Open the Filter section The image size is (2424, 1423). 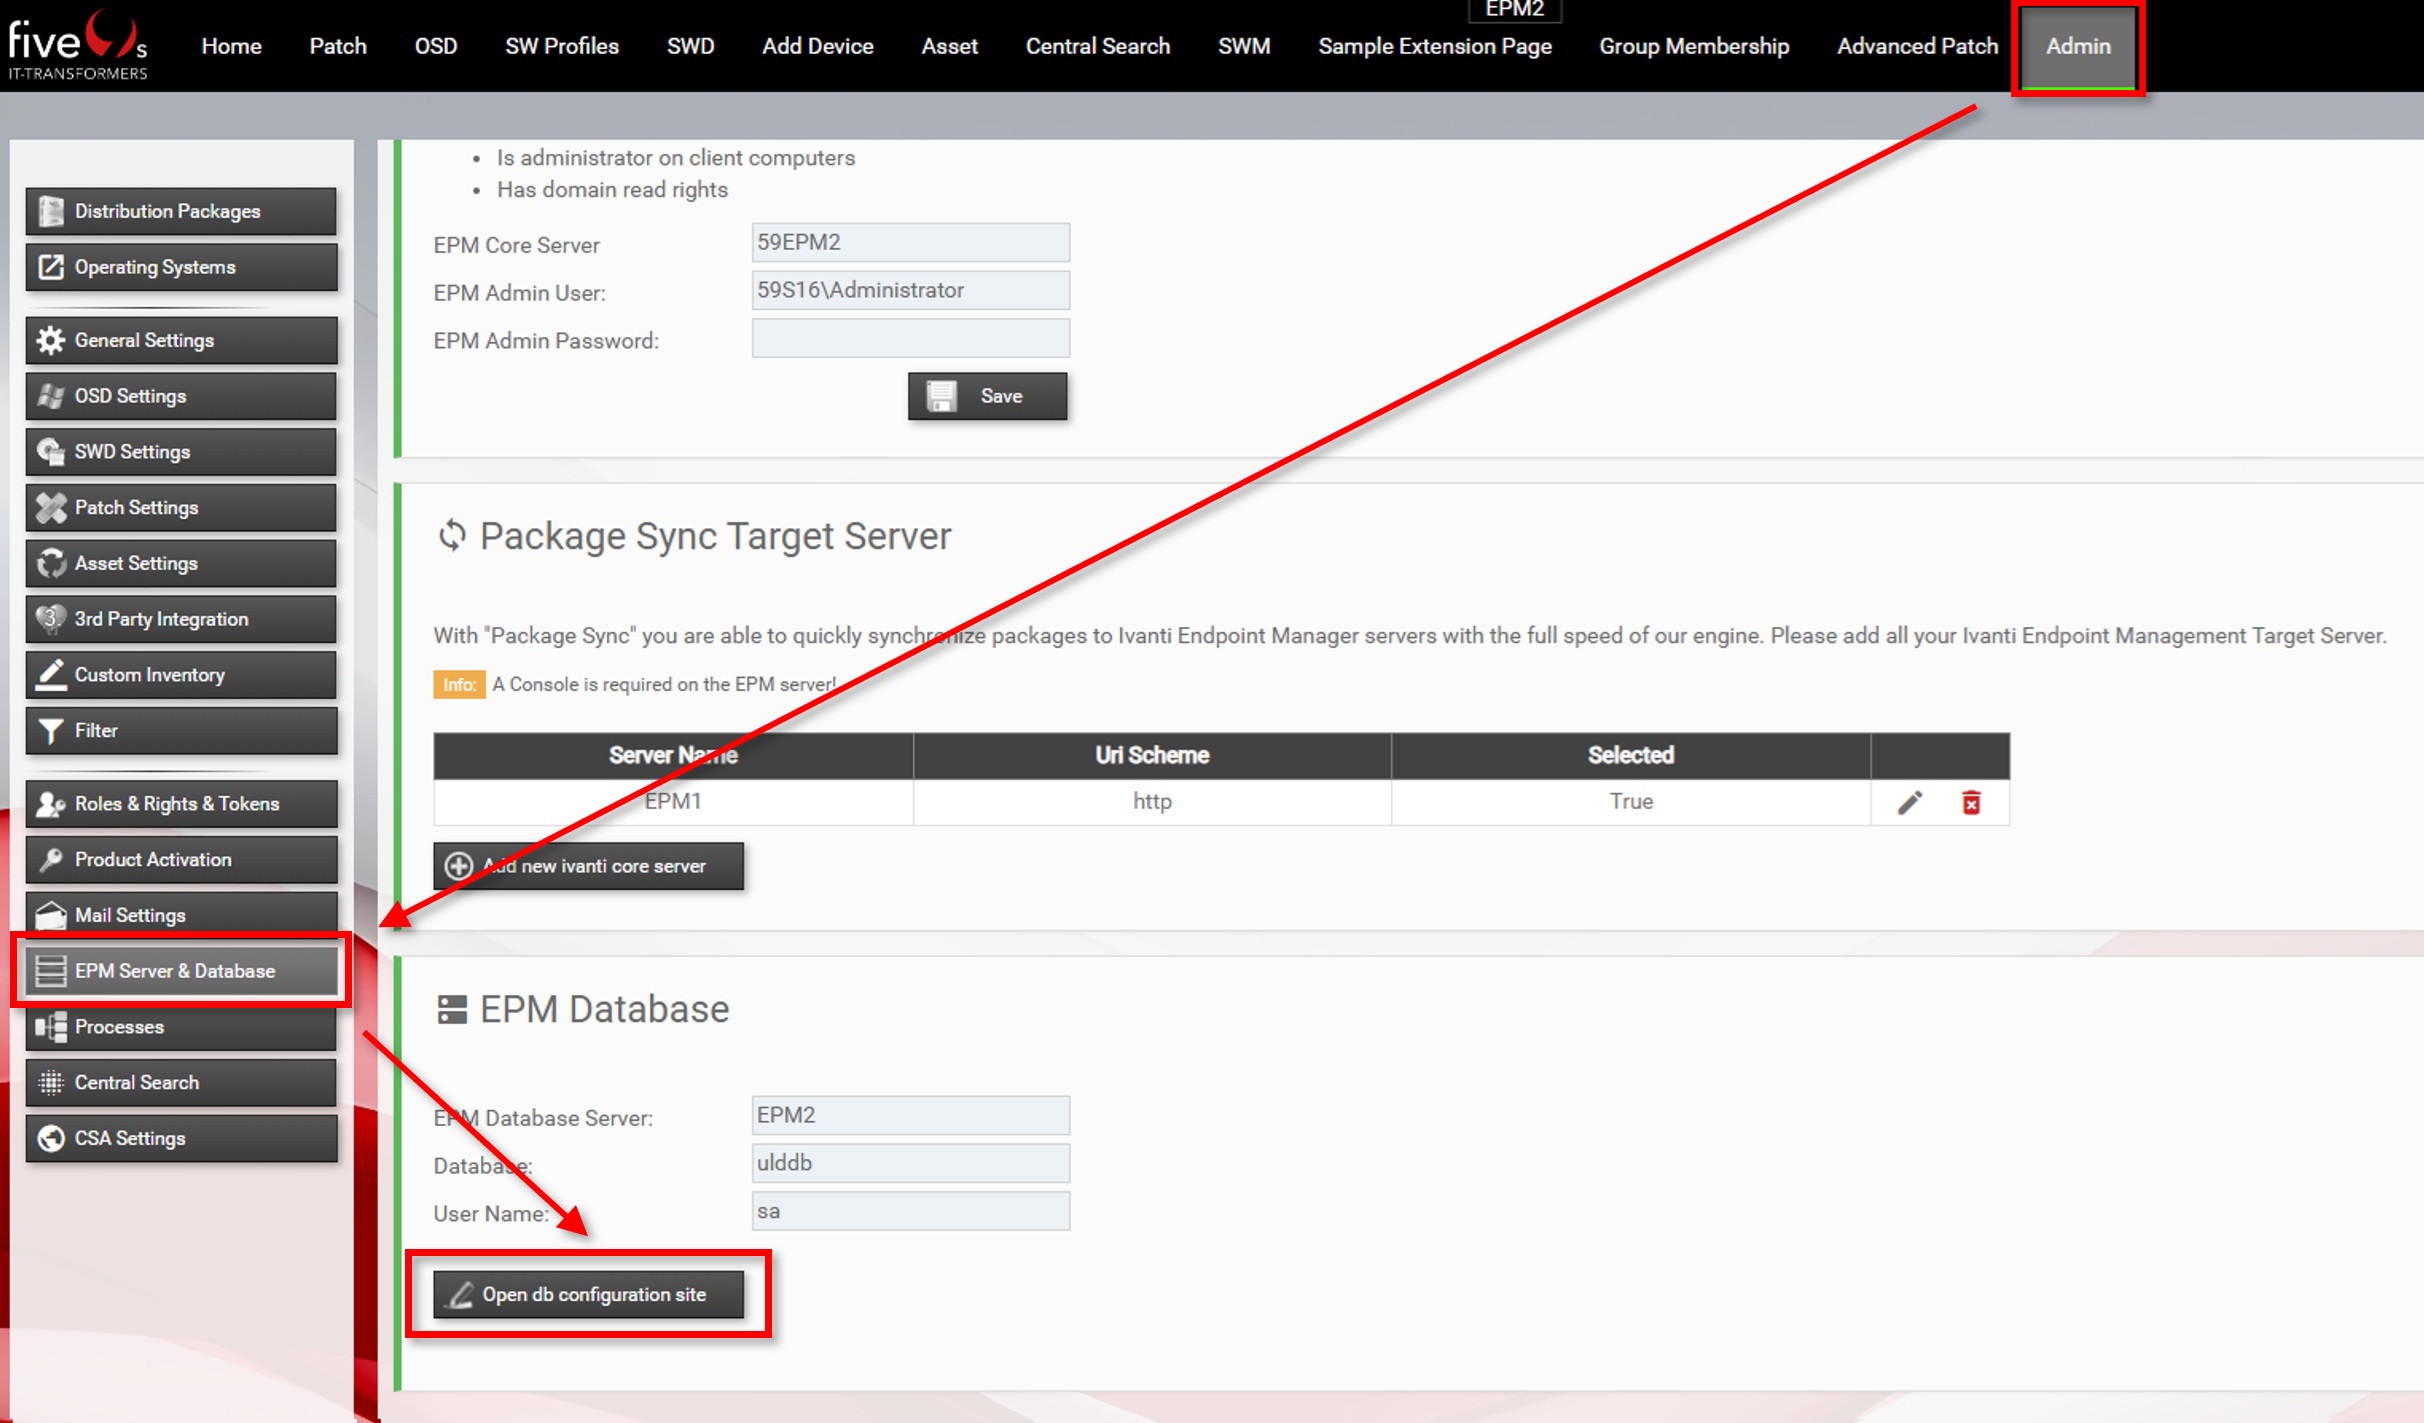[181, 731]
